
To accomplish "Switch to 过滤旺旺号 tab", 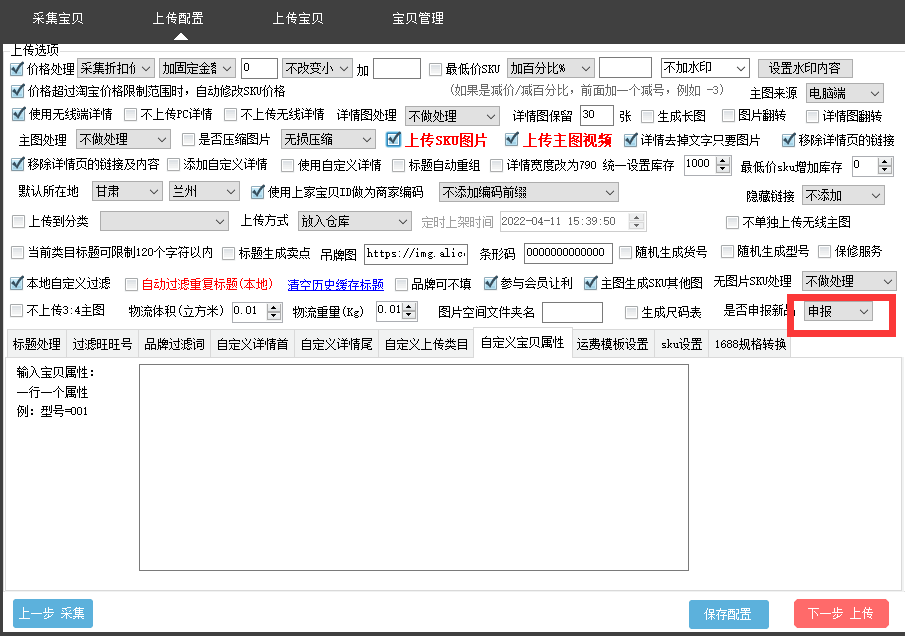I will [x=102, y=345].
